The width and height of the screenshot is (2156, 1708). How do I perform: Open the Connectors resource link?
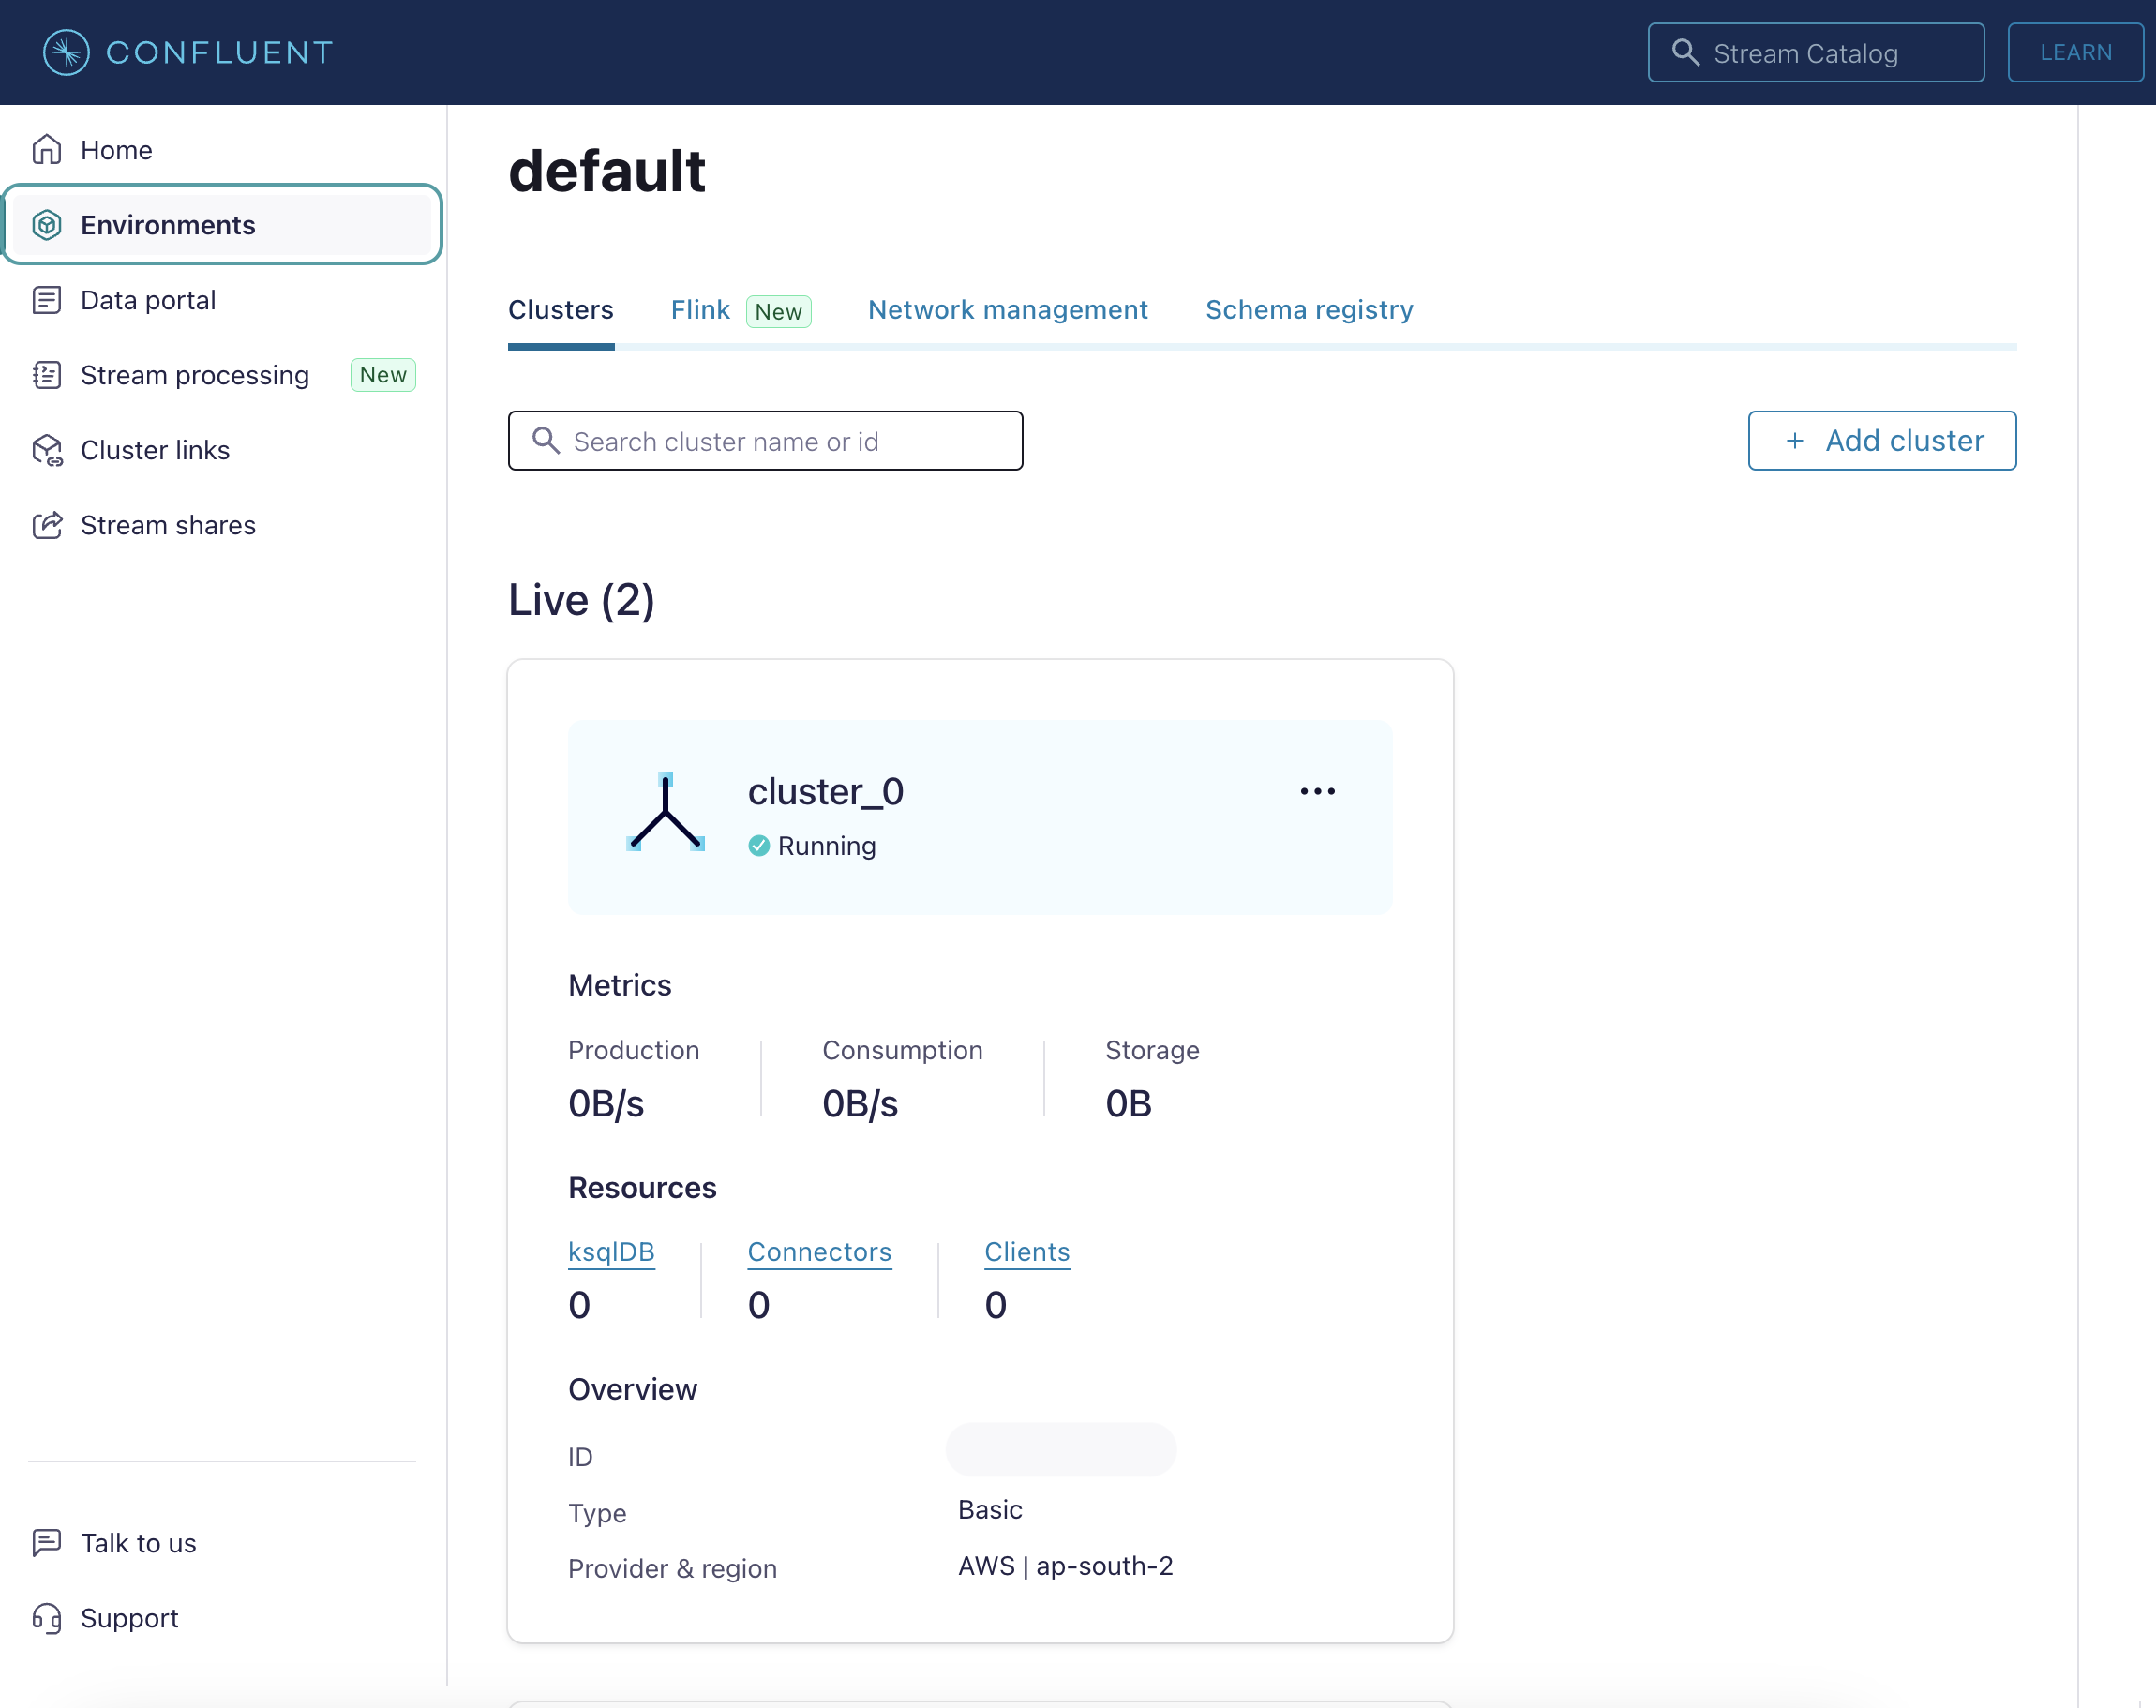tap(819, 1252)
